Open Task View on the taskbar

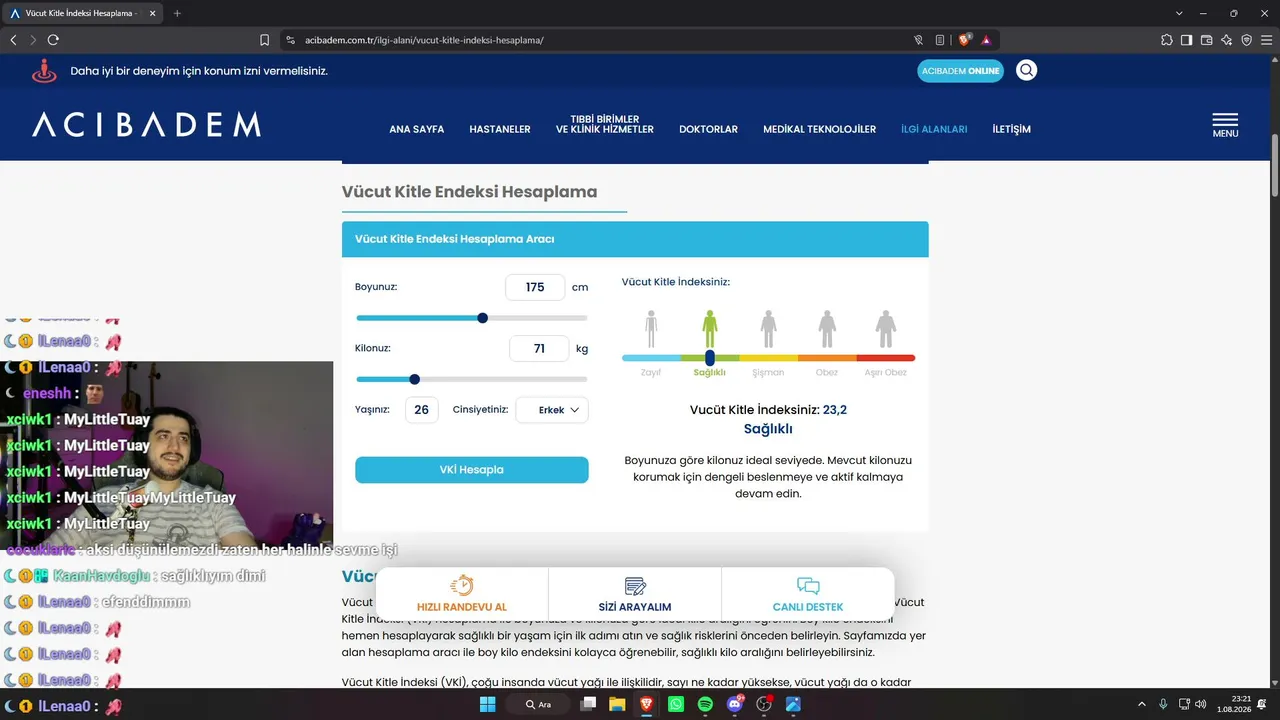click(589, 704)
